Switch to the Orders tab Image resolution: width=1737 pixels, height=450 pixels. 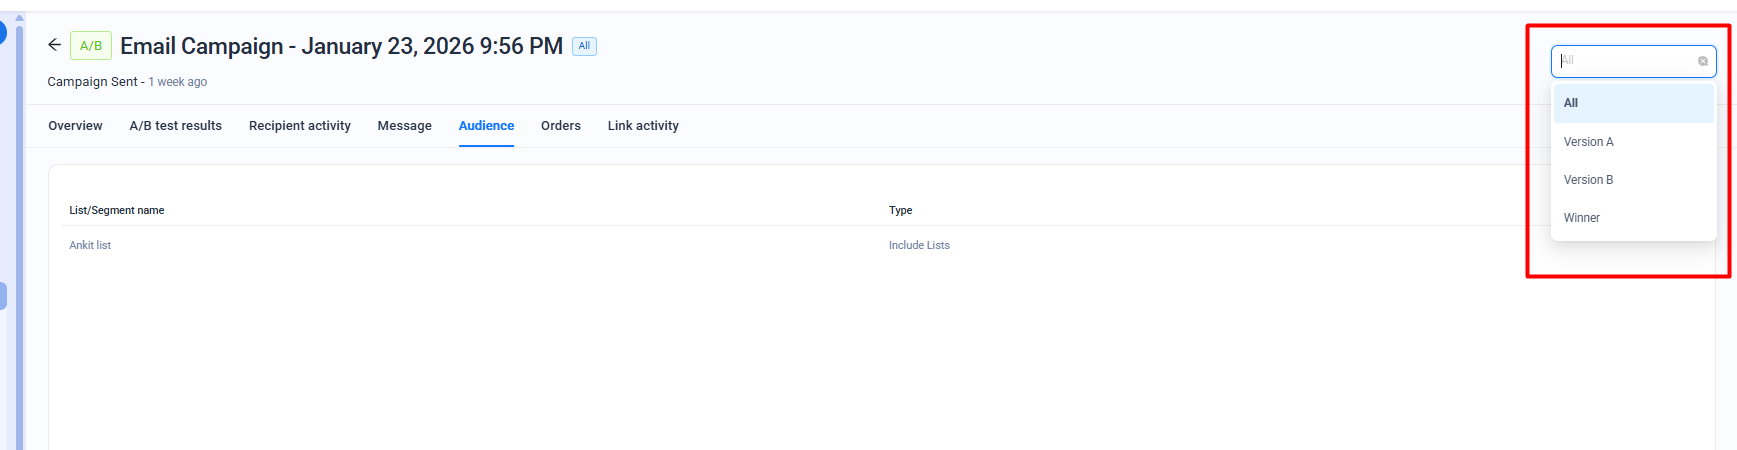(561, 126)
